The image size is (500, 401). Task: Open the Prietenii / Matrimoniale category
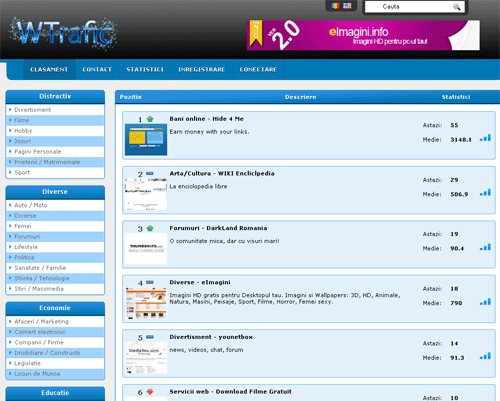[55, 162]
